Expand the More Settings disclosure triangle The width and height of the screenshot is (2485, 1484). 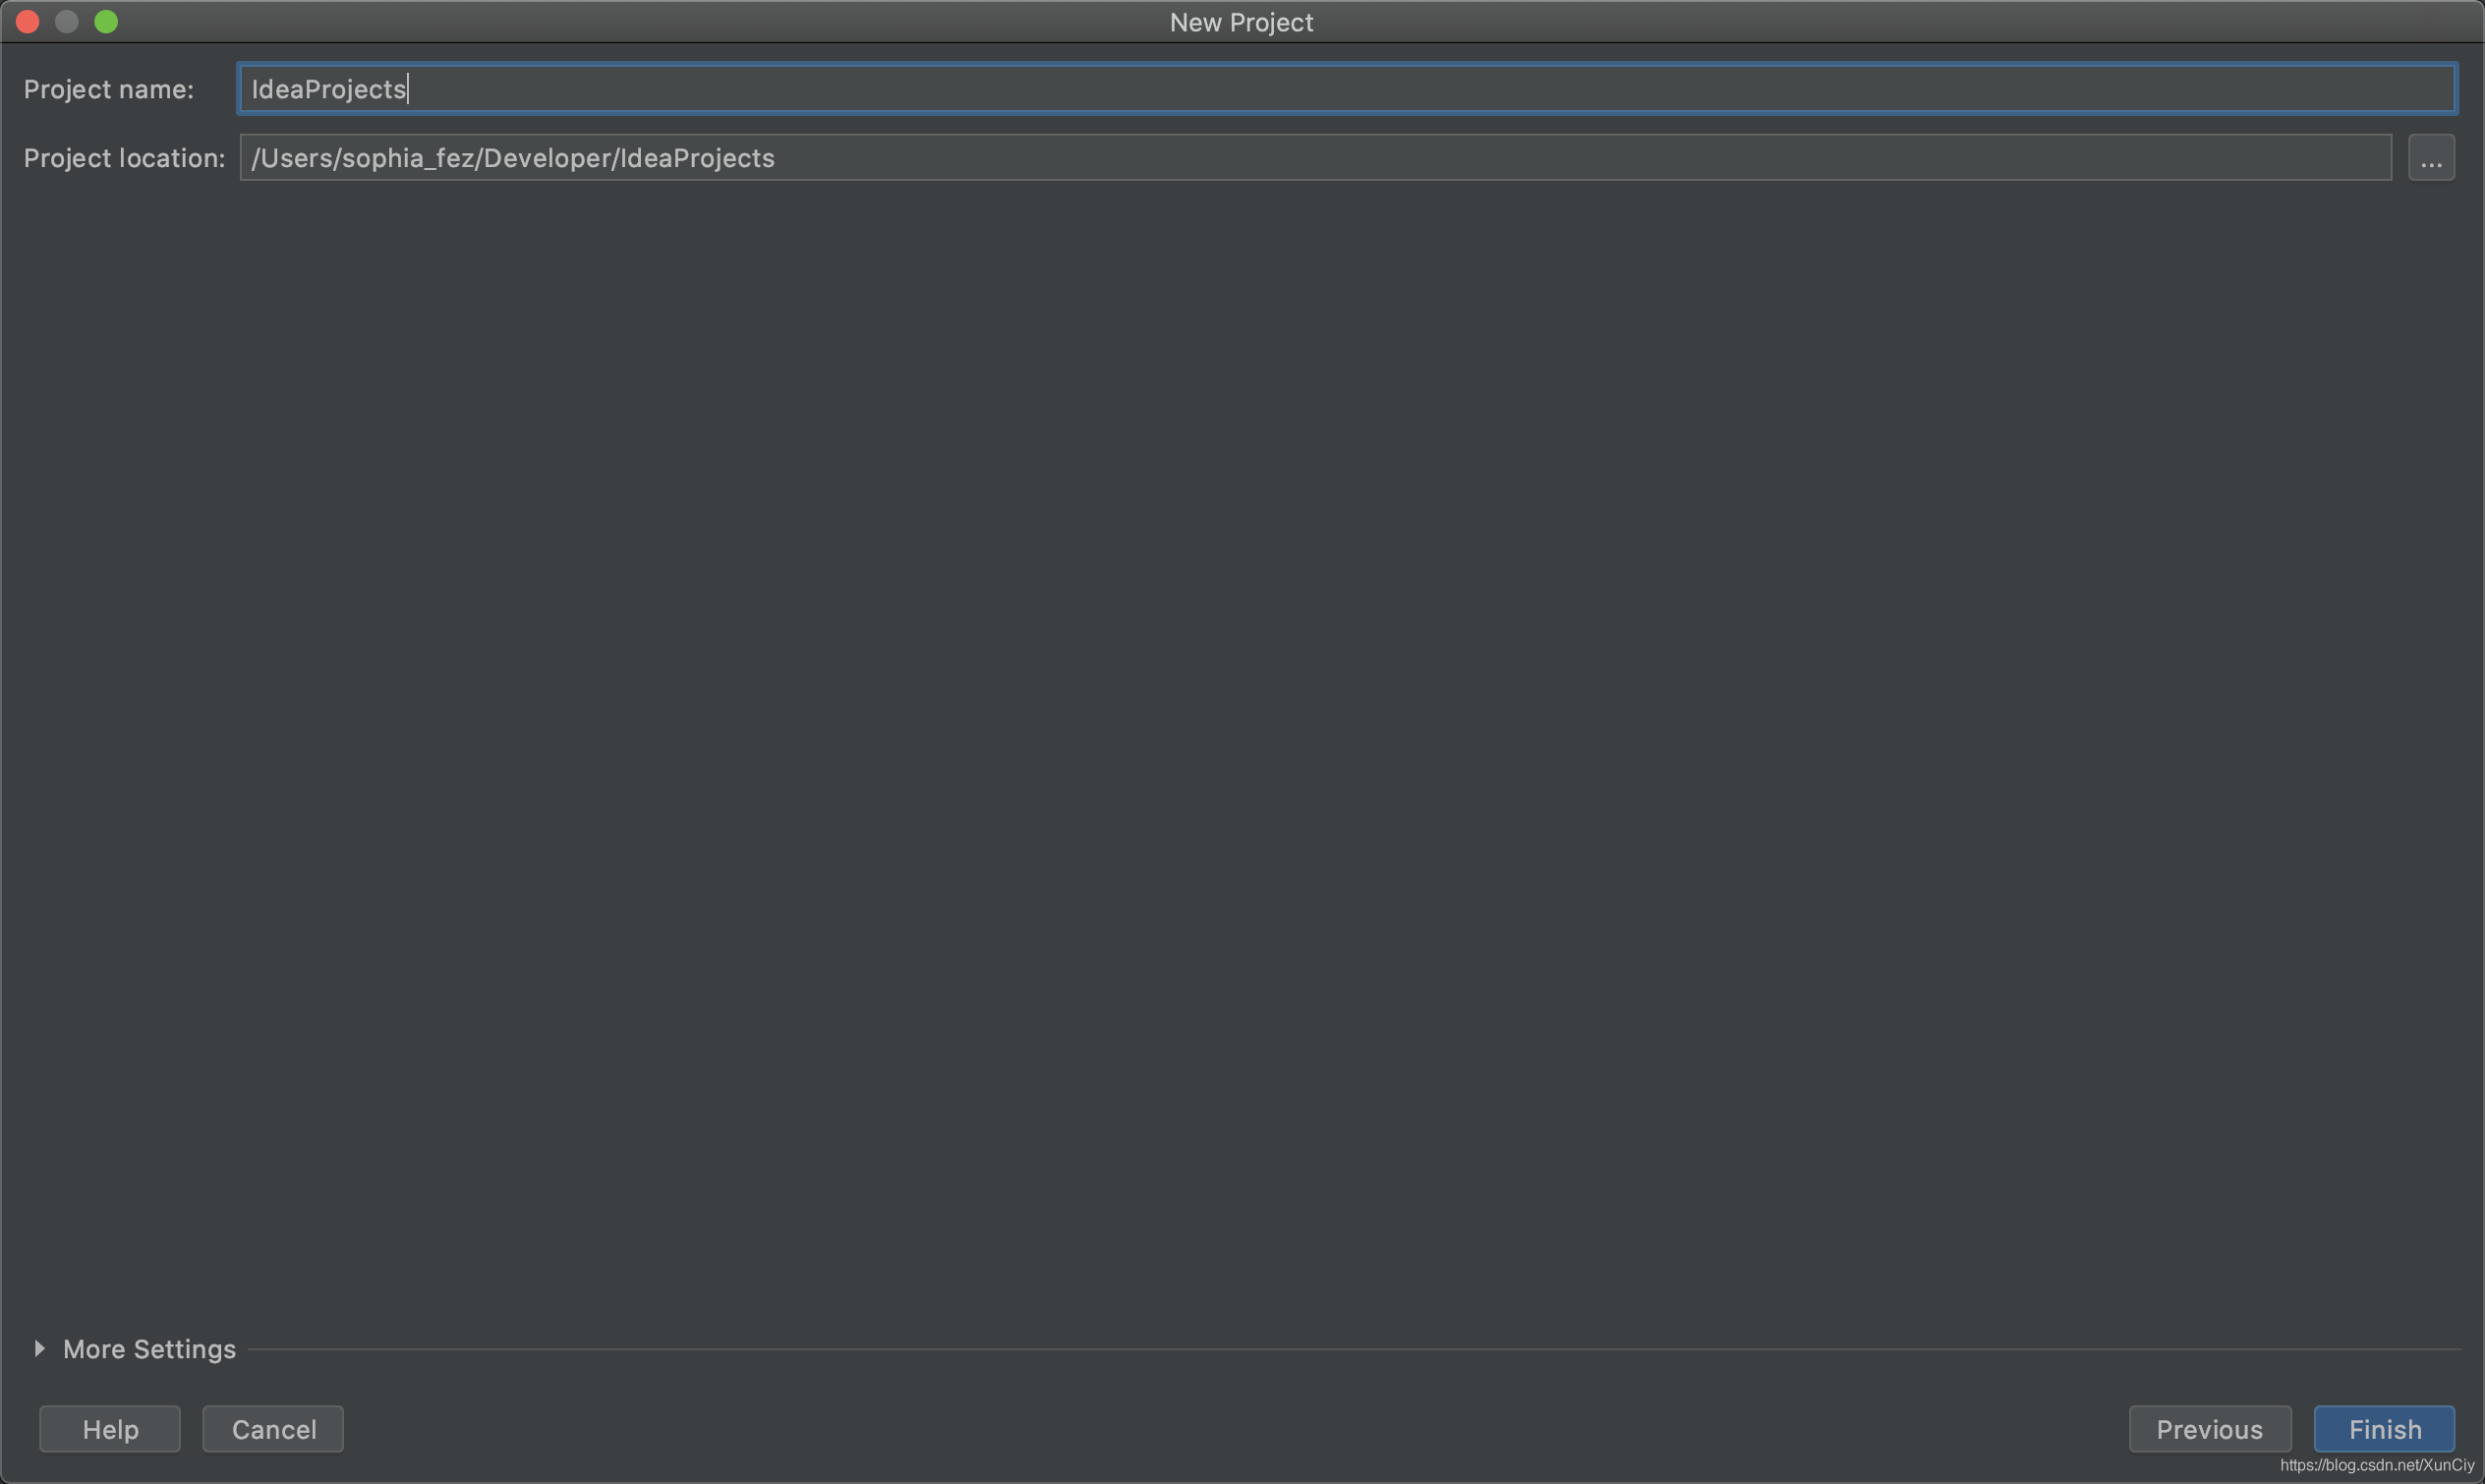pyautogui.click(x=39, y=1349)
